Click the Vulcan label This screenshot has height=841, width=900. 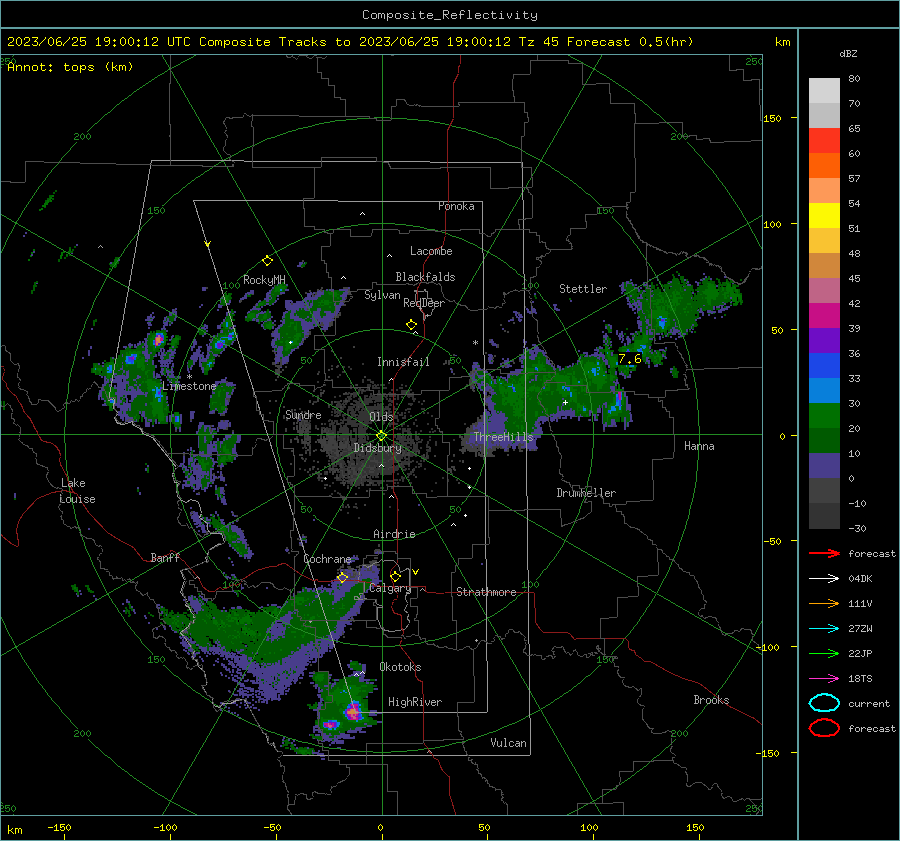pos(508,743)
